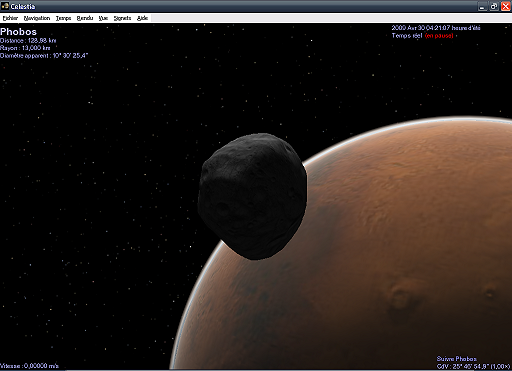Open the Rendu menu
Screen dimensions: 512x371
[85, 18]
